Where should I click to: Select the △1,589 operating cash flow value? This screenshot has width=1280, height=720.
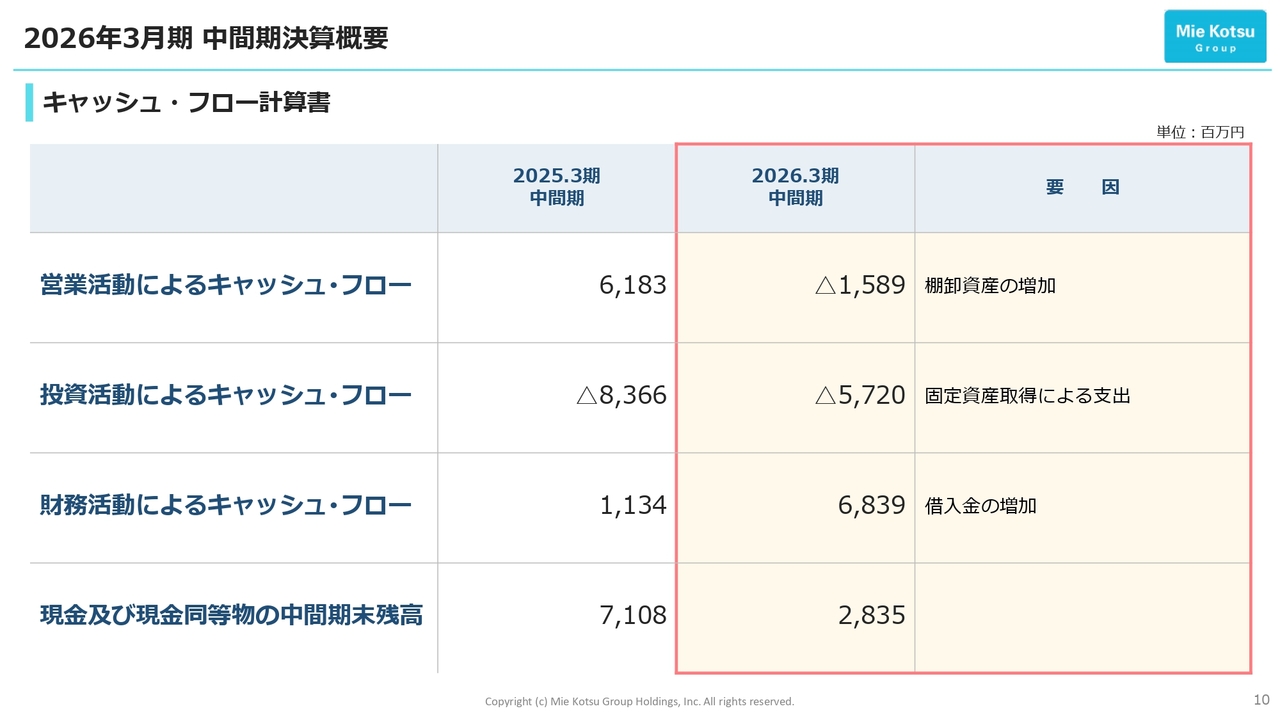tap(860, 286)
